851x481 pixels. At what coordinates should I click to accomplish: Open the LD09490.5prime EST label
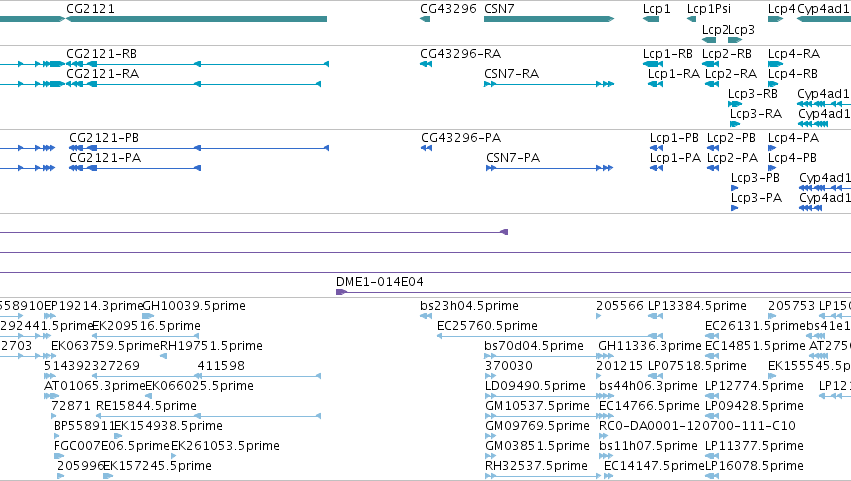coord(535,386)
